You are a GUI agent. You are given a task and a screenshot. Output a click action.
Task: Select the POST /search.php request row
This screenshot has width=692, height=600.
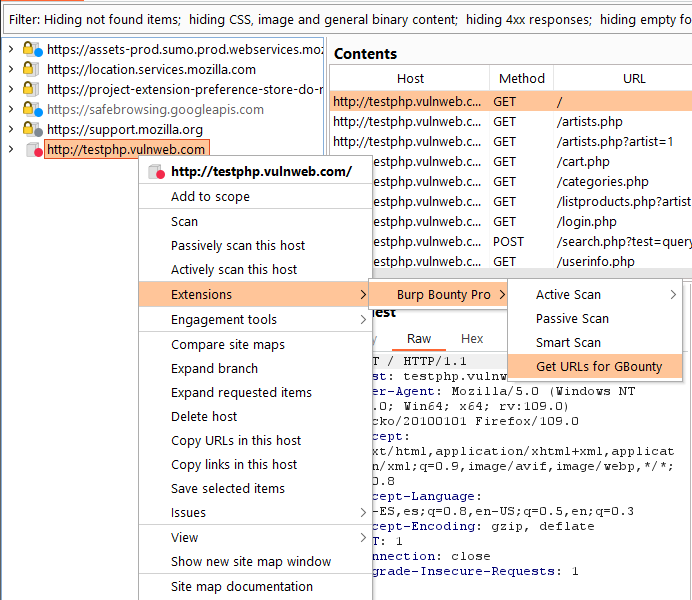pos(532,241)
